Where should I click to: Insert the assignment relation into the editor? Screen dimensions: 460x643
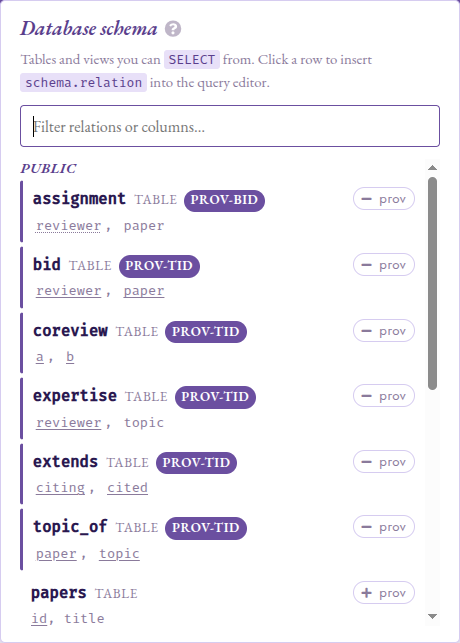(x=79, y=199)
